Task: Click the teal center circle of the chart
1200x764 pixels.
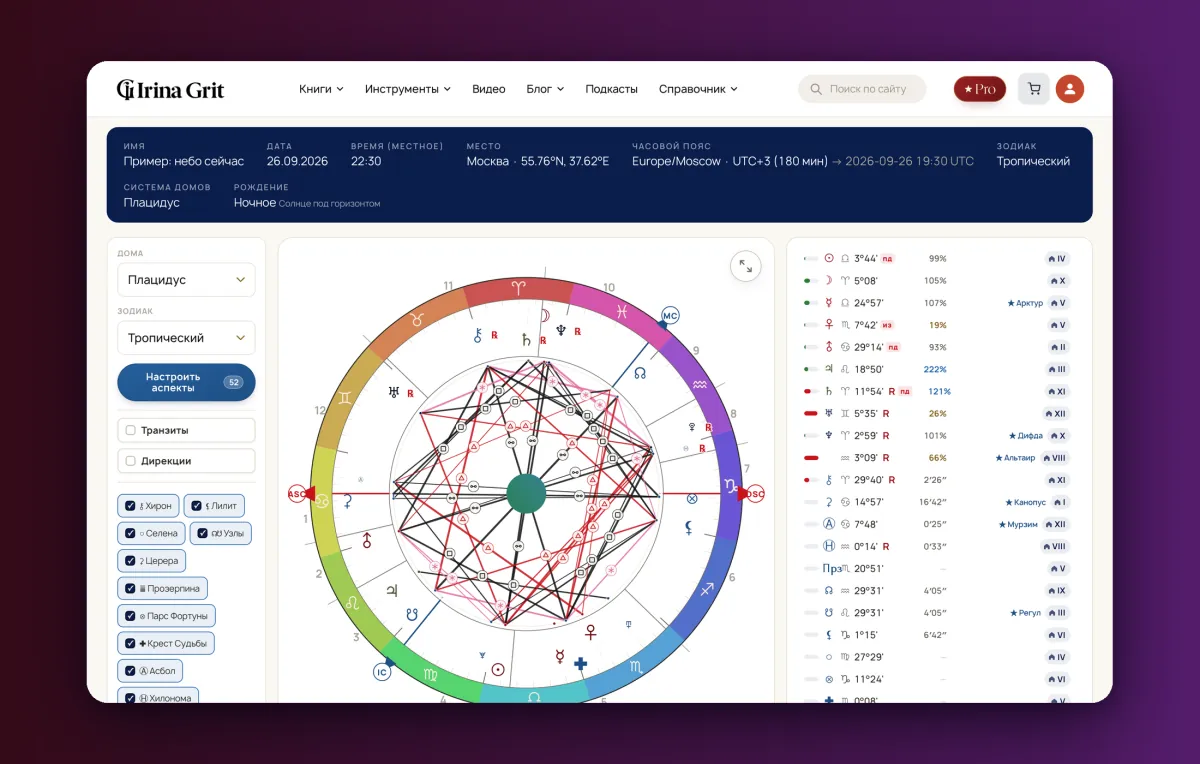Action: pos(526,494)
